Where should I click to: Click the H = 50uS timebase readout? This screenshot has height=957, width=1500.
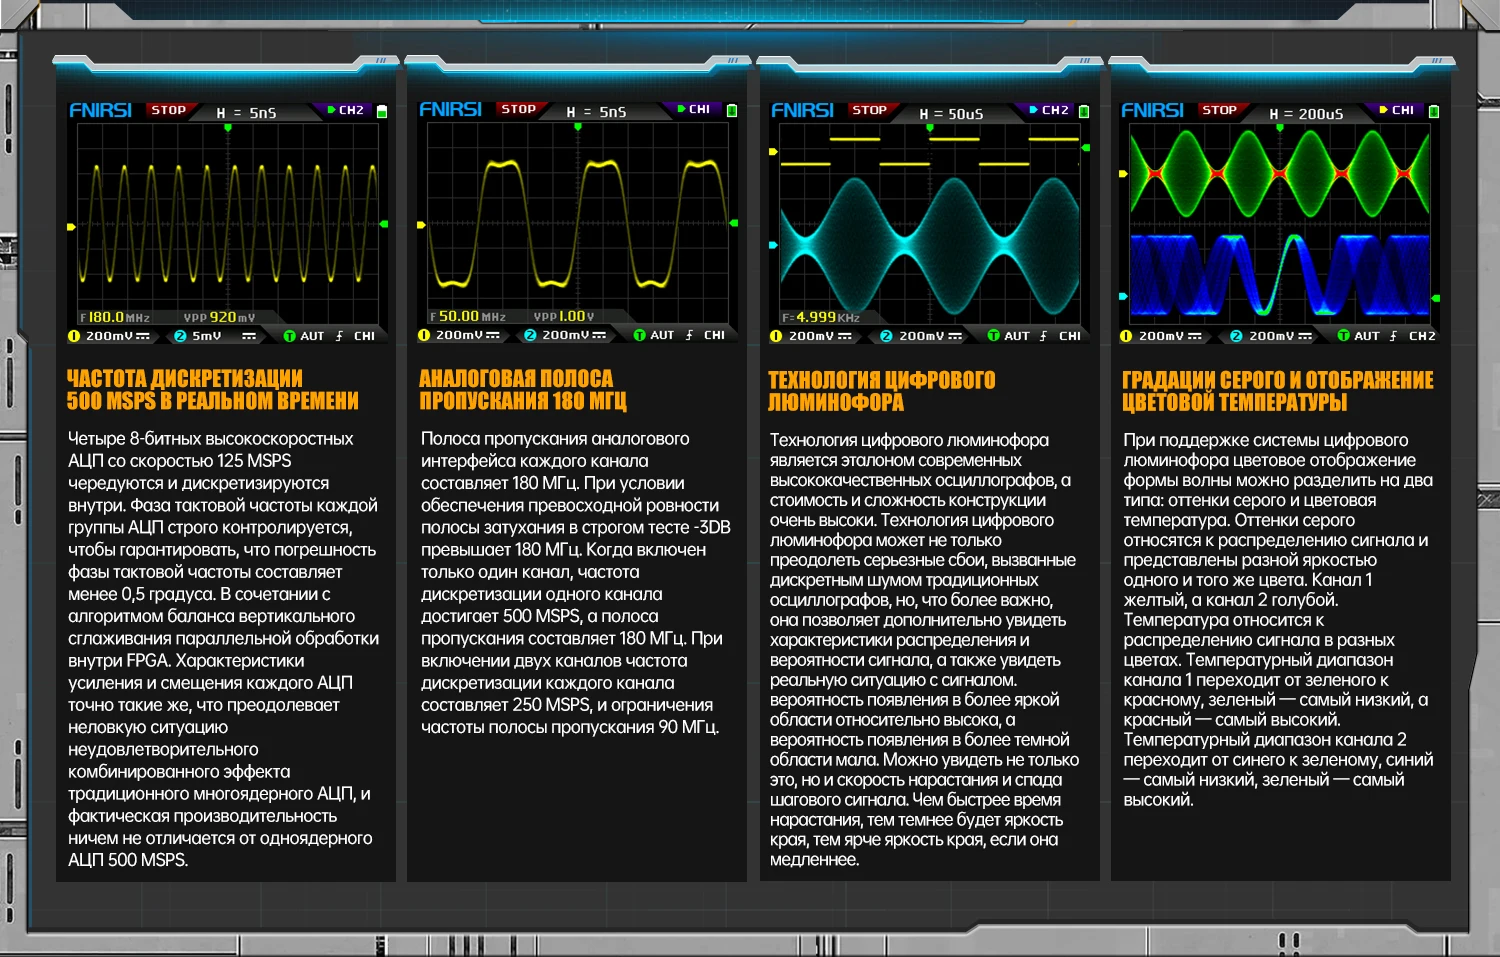coord(952,114)
